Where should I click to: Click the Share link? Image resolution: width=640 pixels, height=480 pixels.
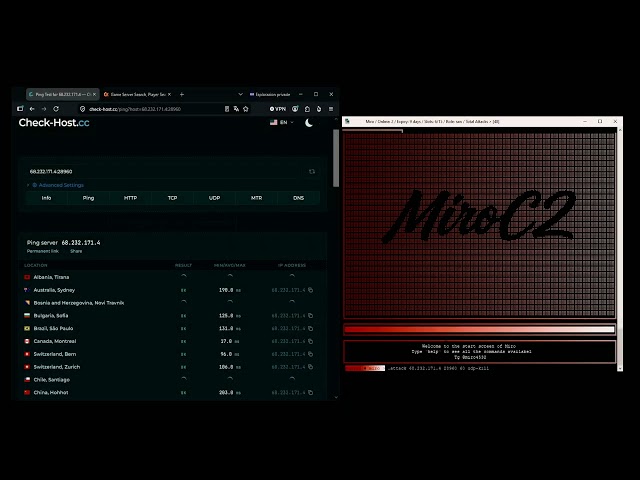click(76, 251)
